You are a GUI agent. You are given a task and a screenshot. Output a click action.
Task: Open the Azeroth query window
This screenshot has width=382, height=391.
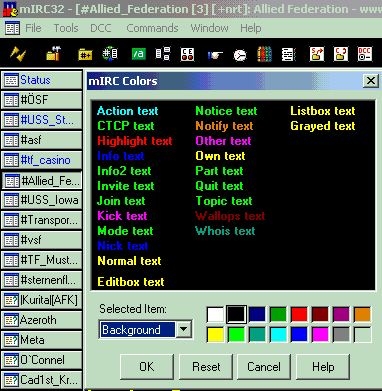point(42,320)
